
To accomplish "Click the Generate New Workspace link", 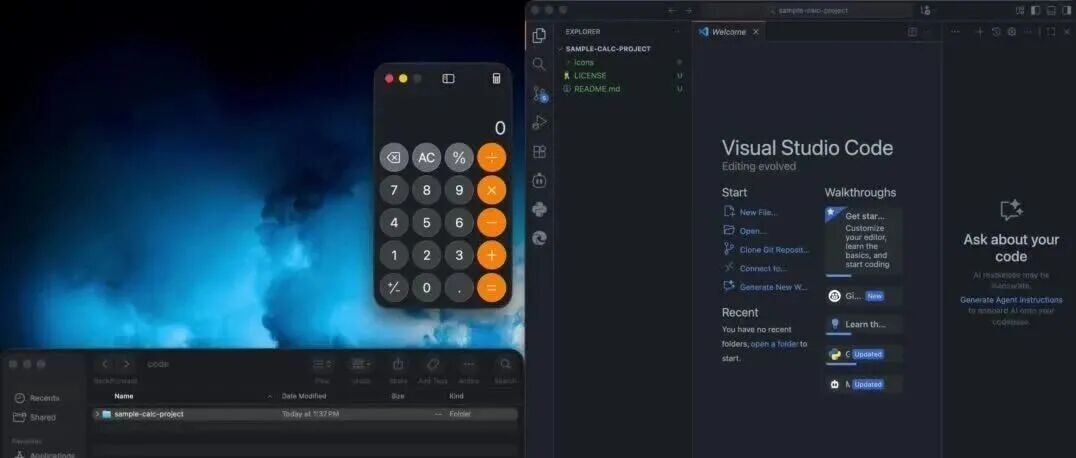I will click(766, 287).
